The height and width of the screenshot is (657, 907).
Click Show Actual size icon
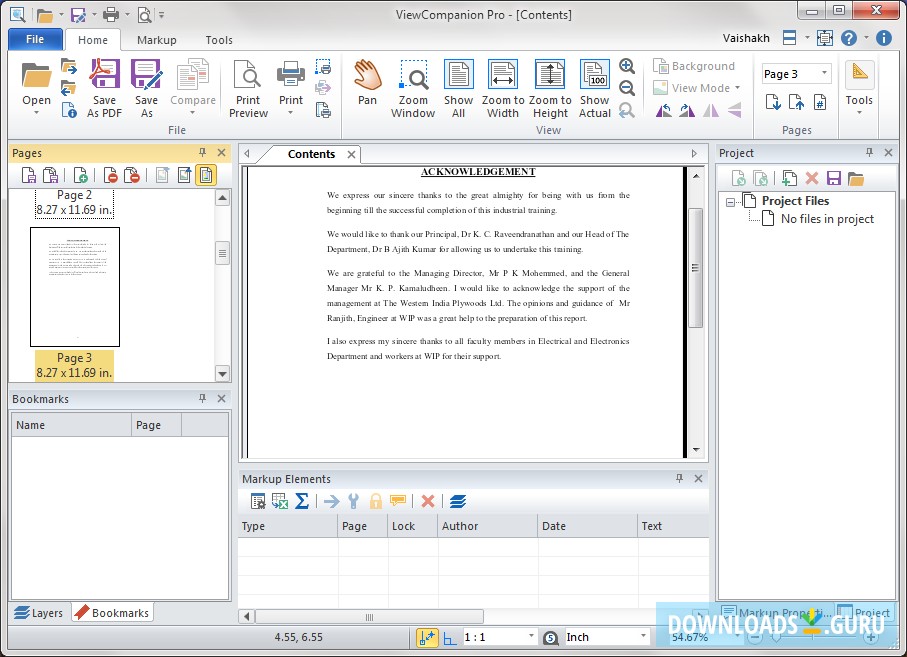coord(595,88)
